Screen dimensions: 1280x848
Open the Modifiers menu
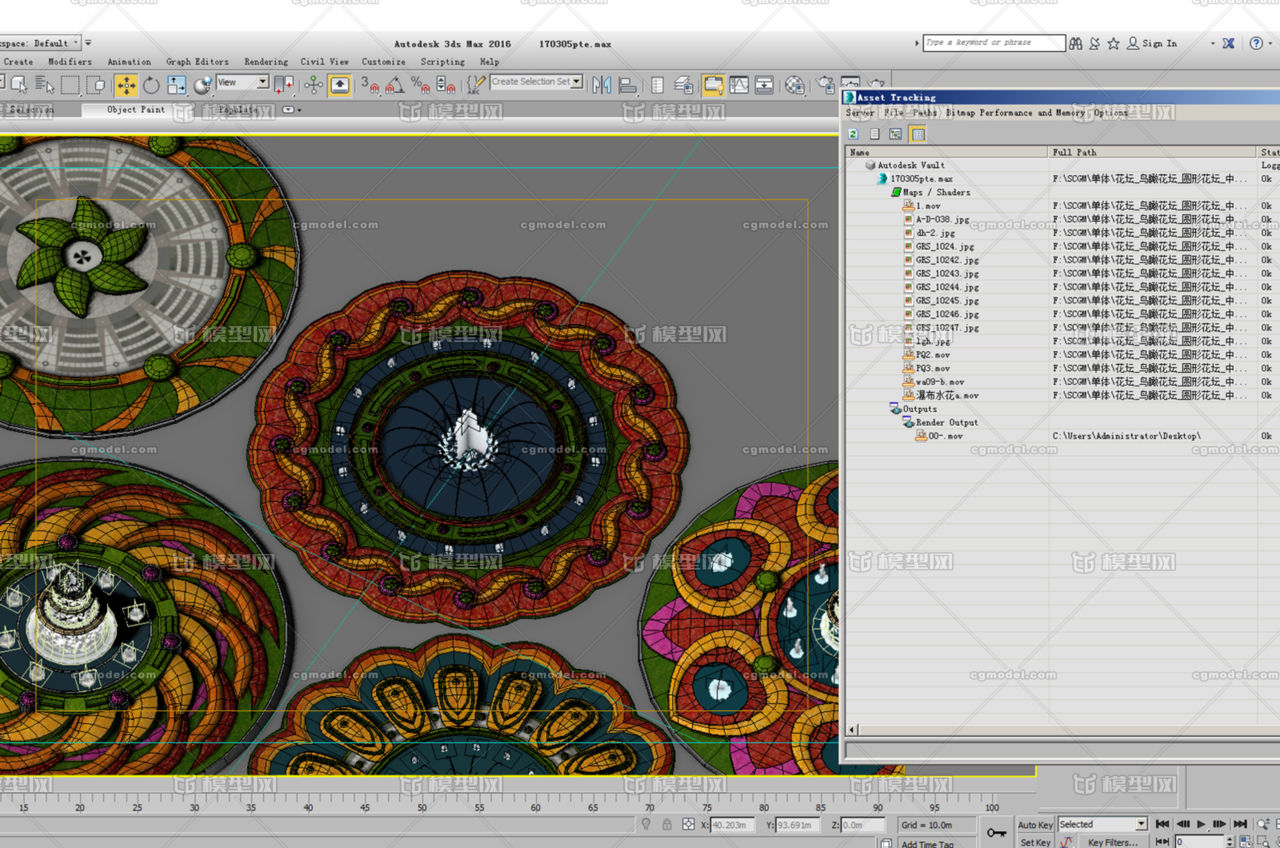pyautogui.click(x=69, y=62)
